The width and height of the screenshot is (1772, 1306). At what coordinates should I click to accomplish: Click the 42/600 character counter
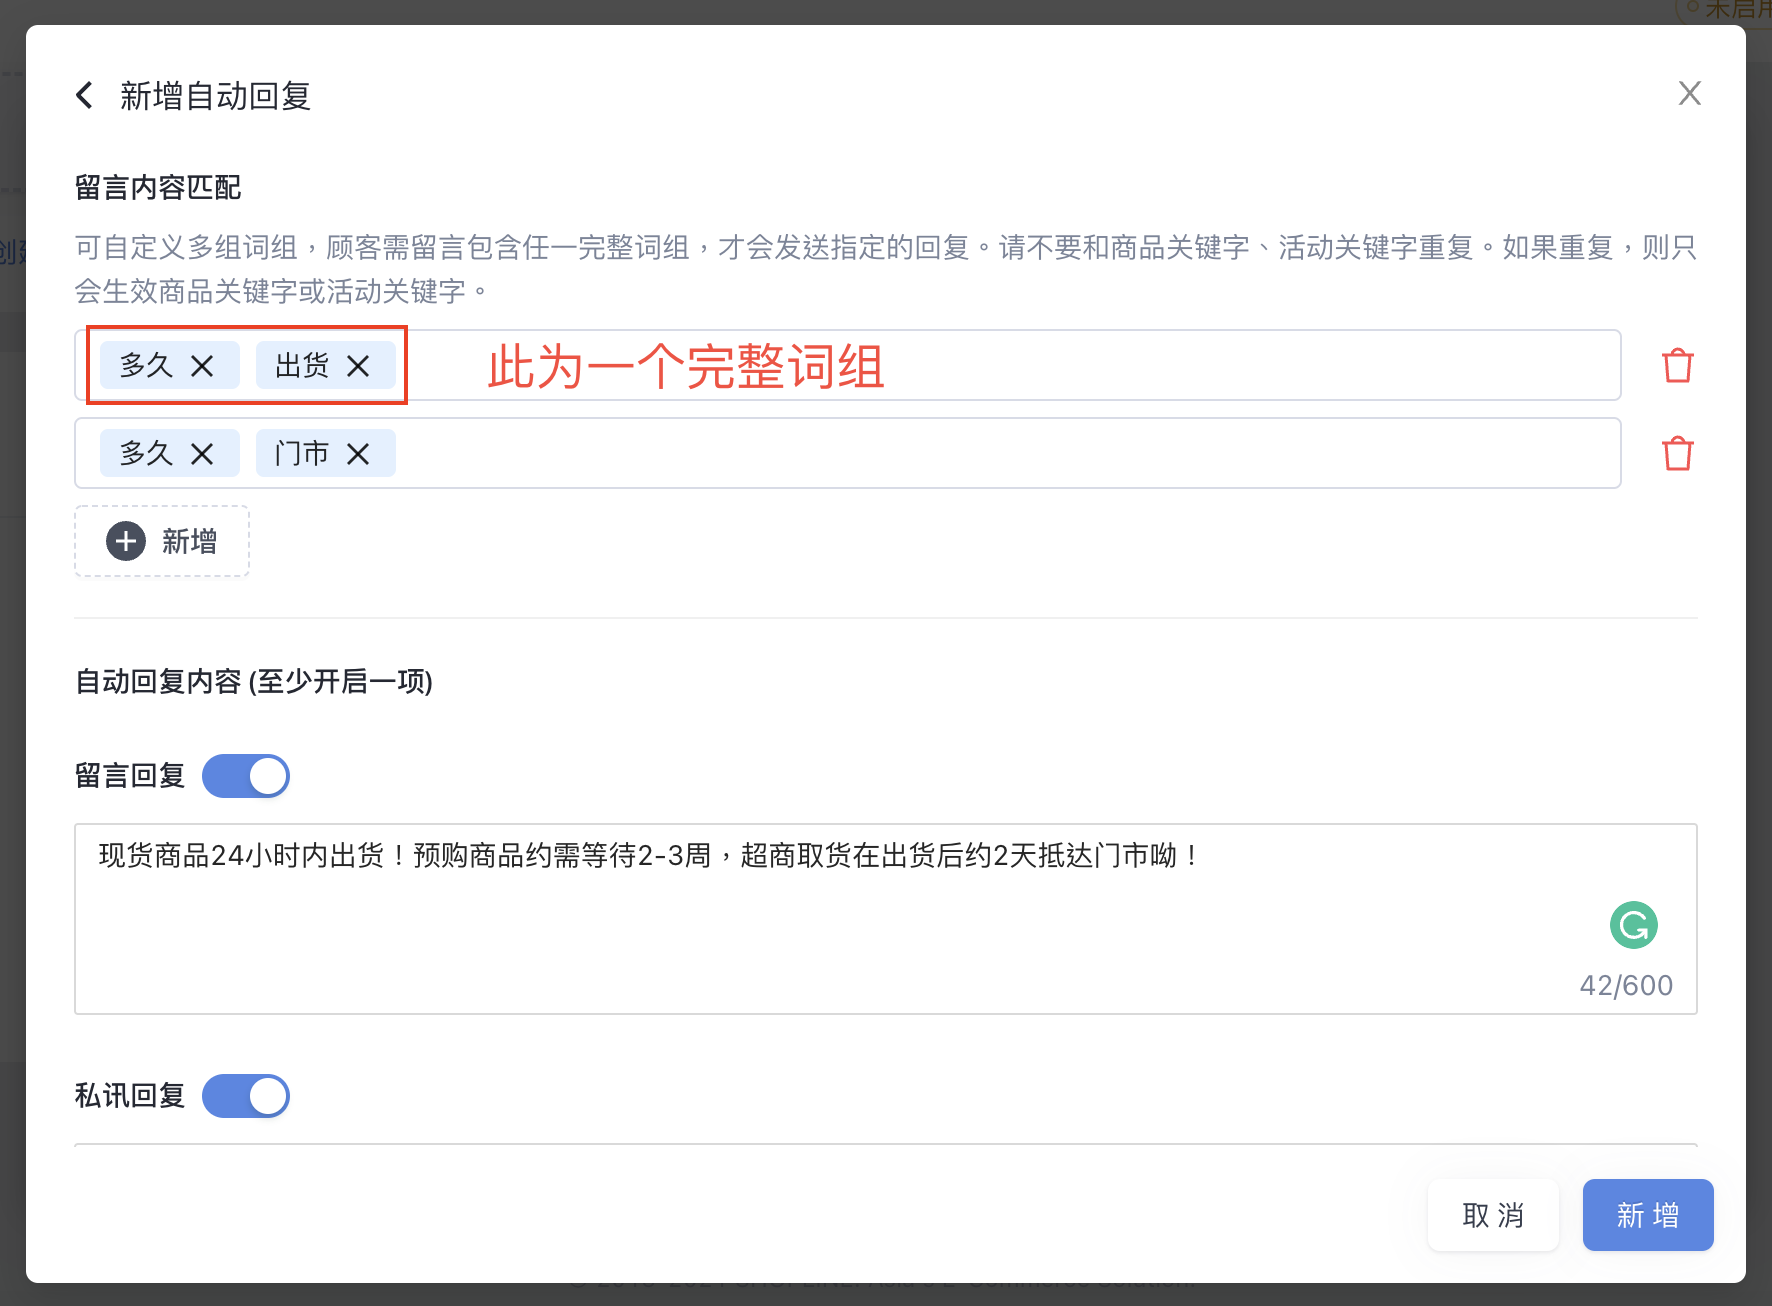(1626, 985)
